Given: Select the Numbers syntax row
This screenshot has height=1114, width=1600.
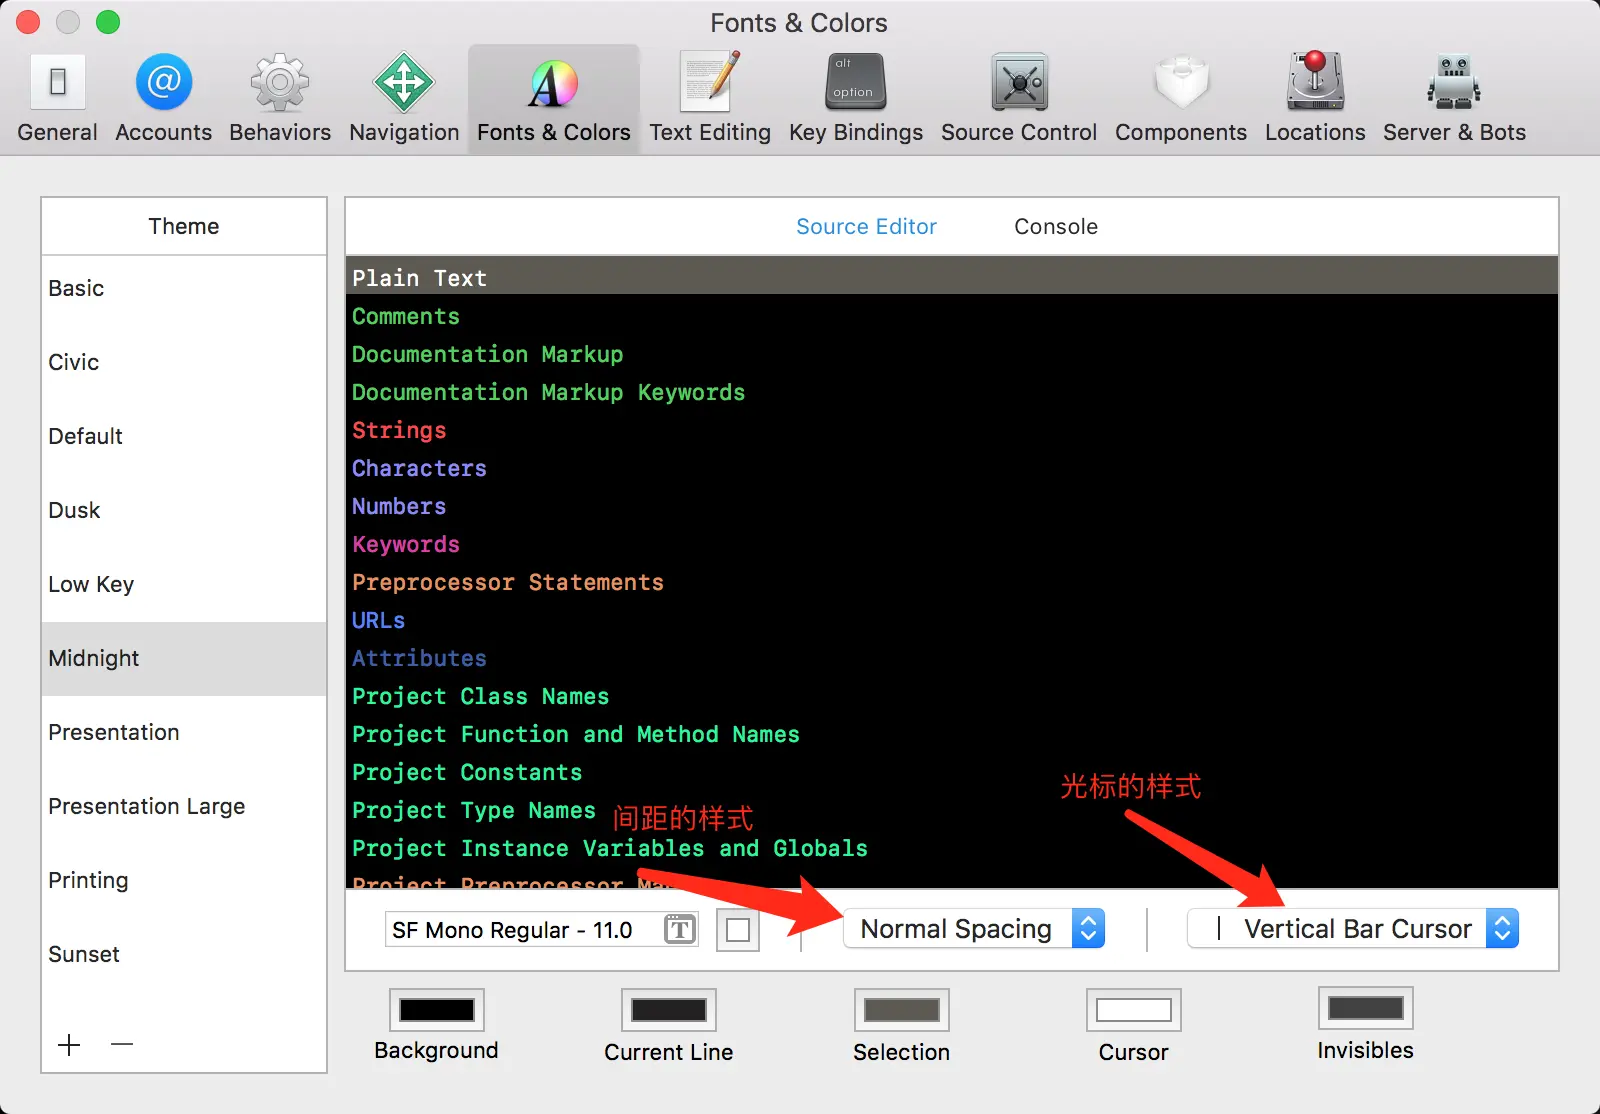Looking at the screenshot, I should point(952,506).
